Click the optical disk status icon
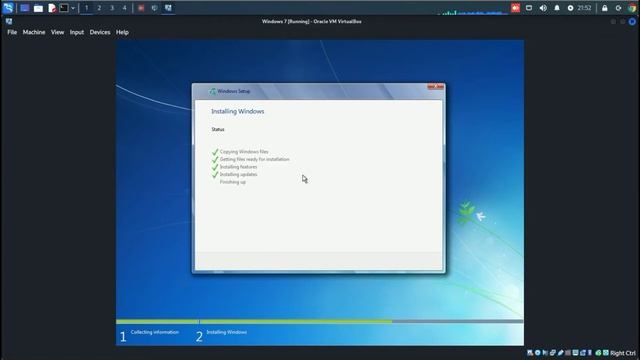640x360 pixels. 538,353
